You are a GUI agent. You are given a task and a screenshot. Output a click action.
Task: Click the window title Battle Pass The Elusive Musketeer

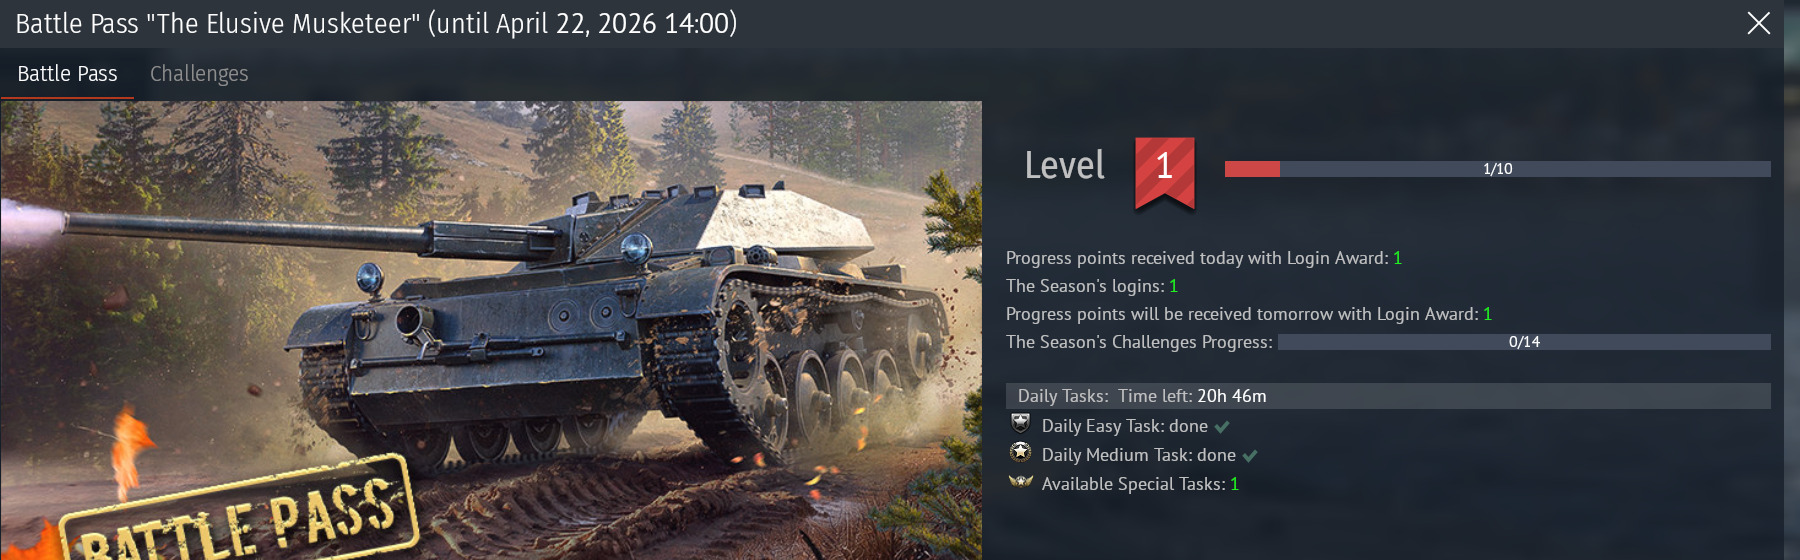pyautogui.click(x=376, y=23)
